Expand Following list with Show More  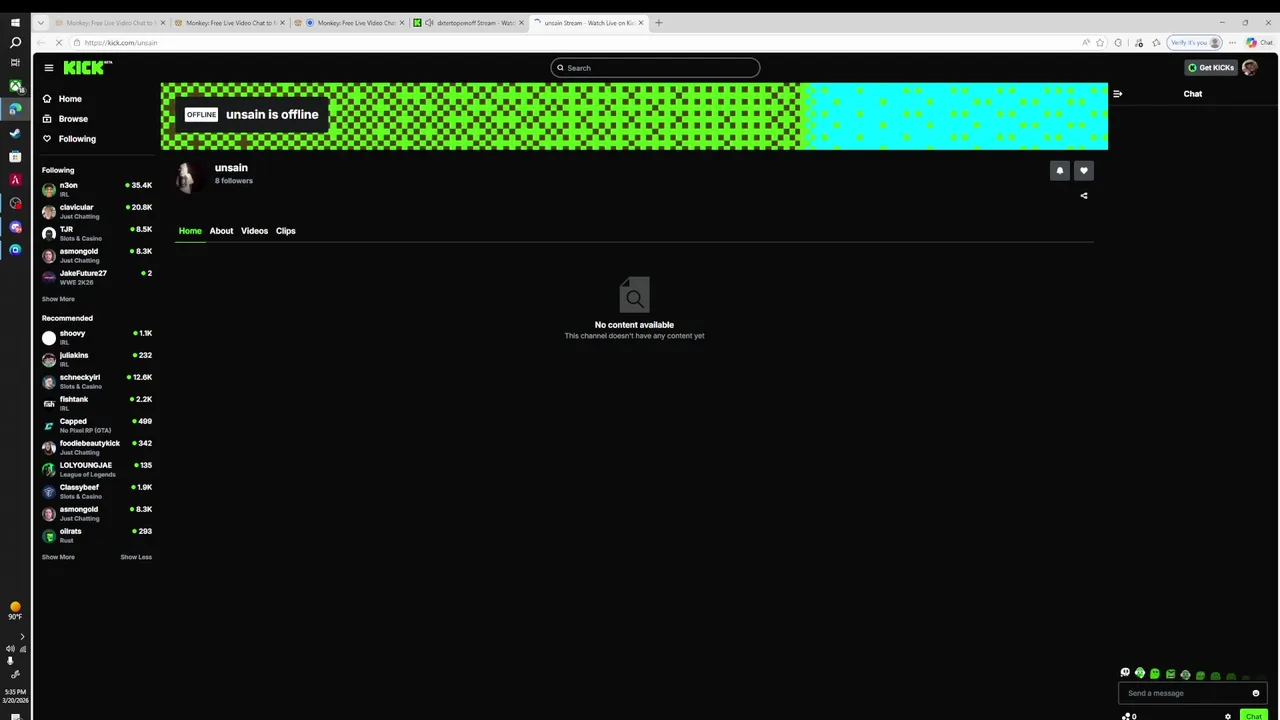[58, 299]
